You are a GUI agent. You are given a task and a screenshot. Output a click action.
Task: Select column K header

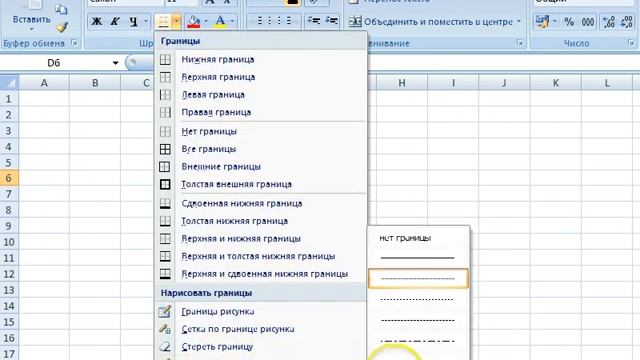pyautogui.click(x=556, y=83)
